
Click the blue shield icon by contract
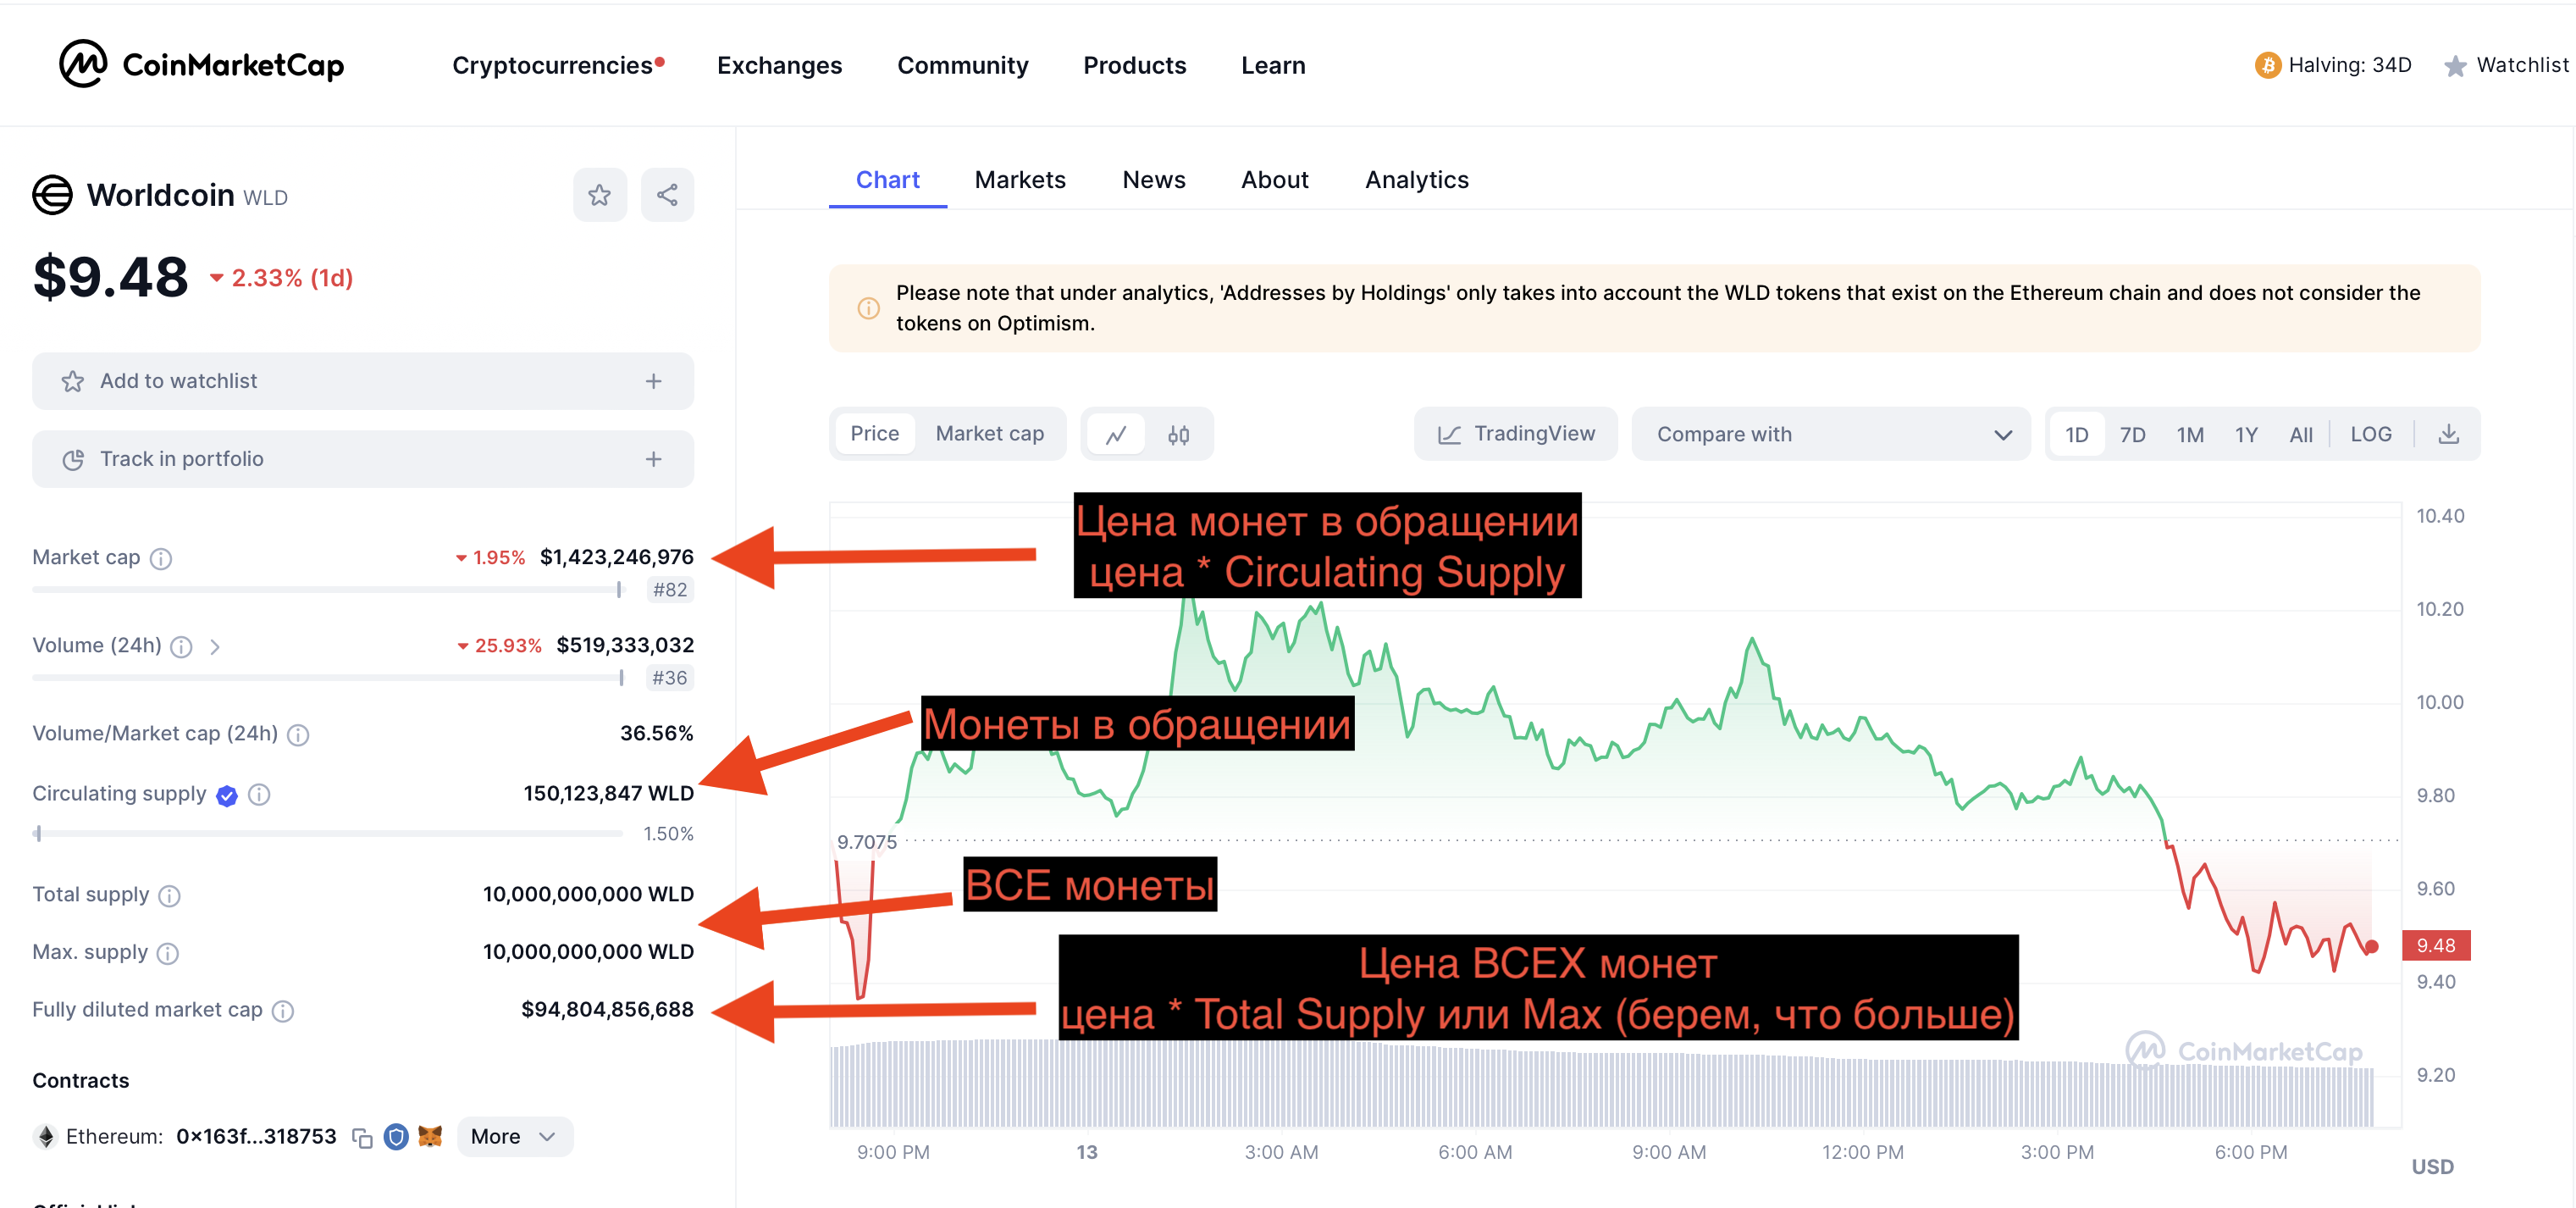(396, 1137)
